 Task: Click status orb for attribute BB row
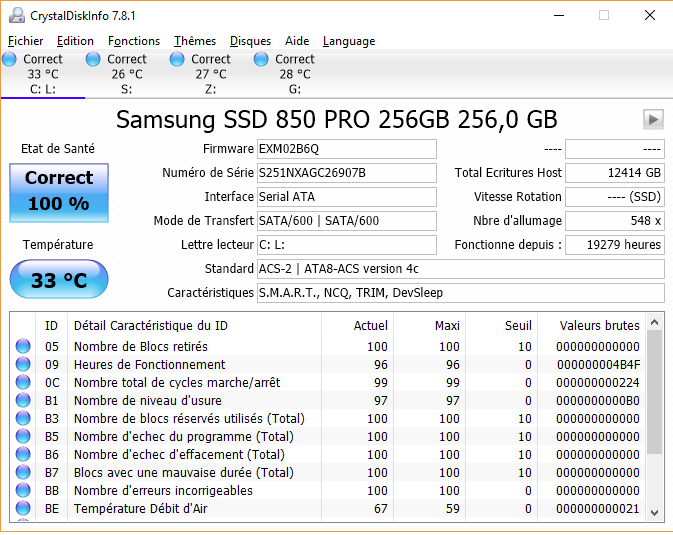23,491
